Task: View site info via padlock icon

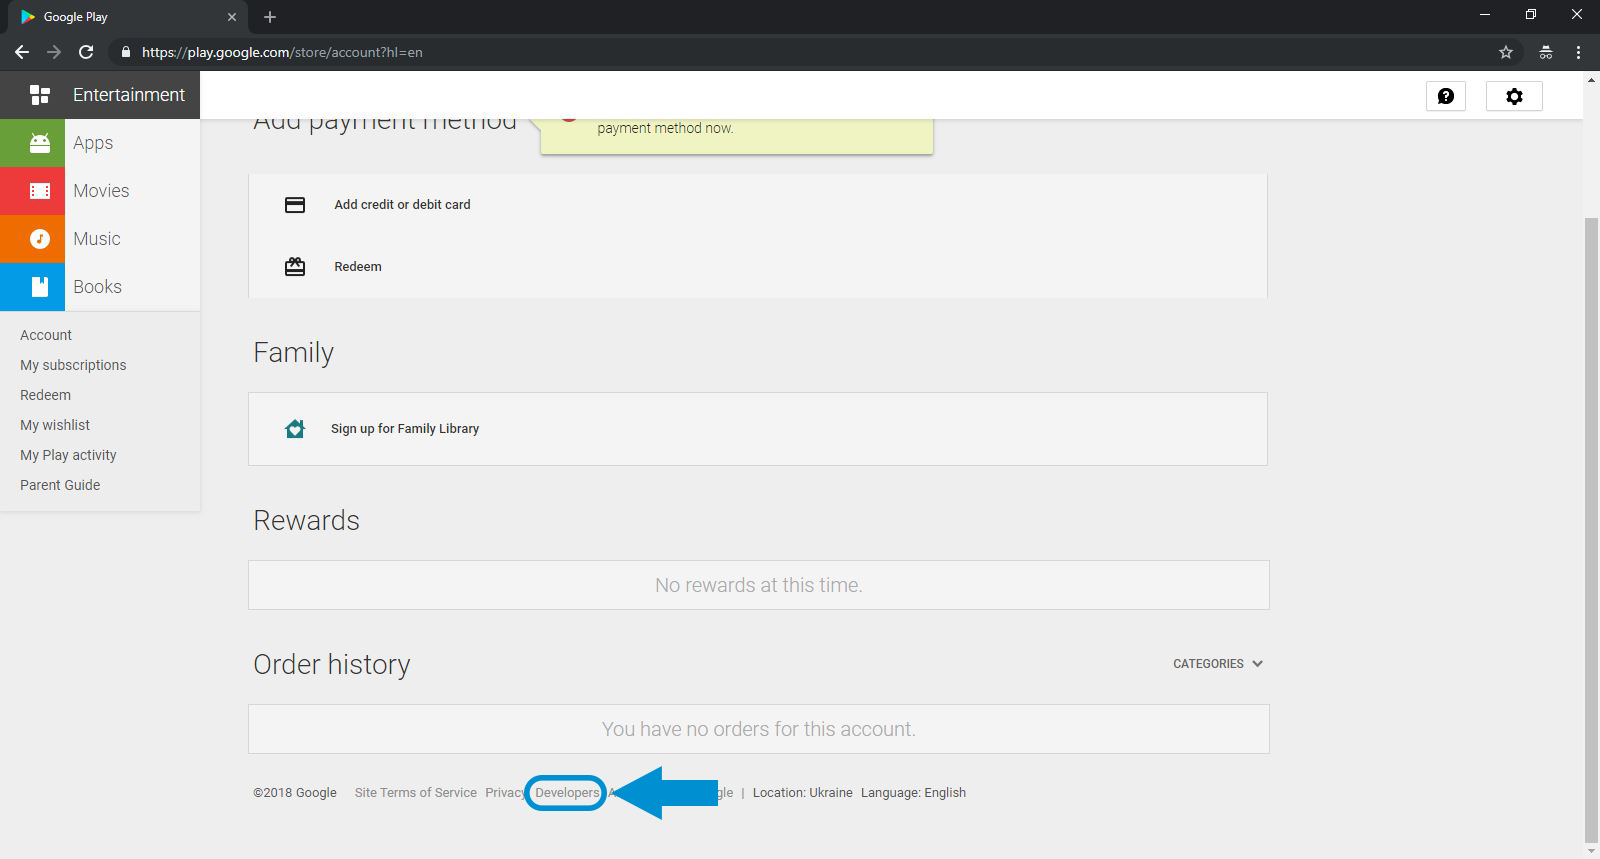Action: (125, 52)
